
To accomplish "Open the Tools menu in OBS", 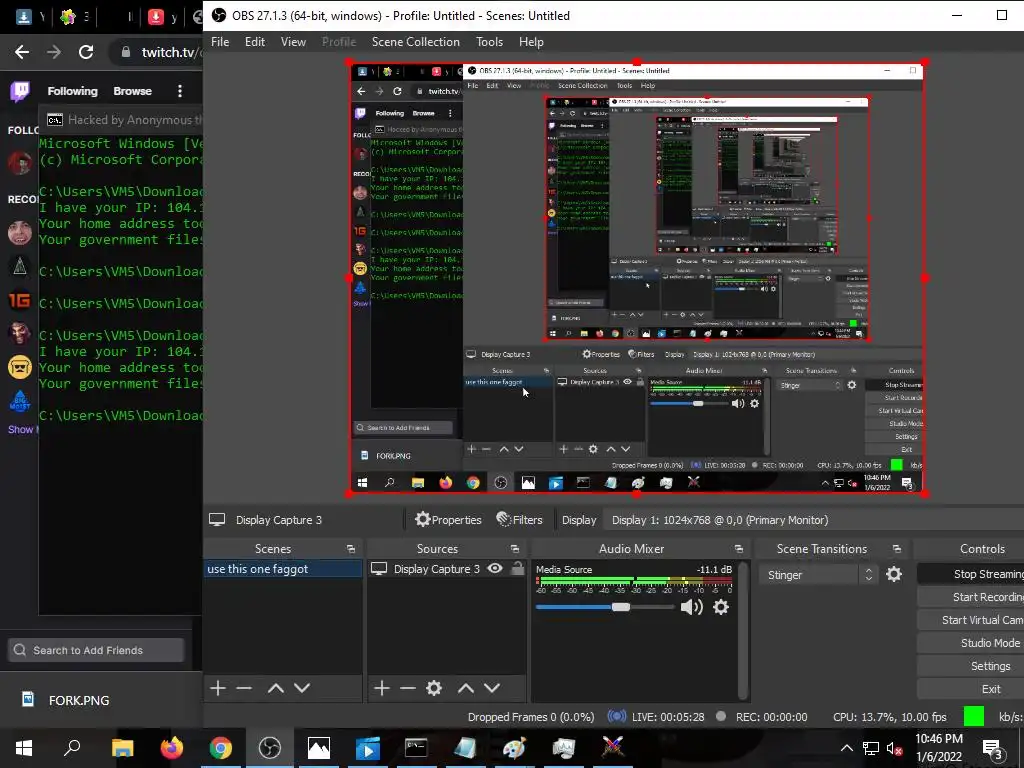I will (x=489, y=42).
